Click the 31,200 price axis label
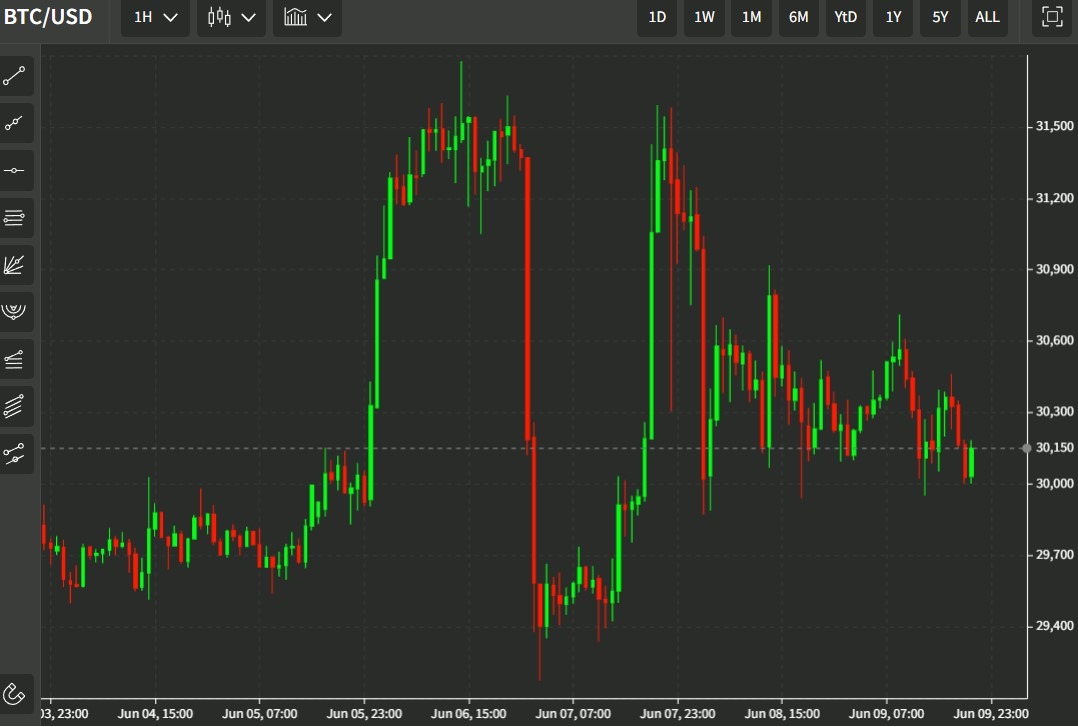This screenshot has height=727, width=1078. 1055,198
